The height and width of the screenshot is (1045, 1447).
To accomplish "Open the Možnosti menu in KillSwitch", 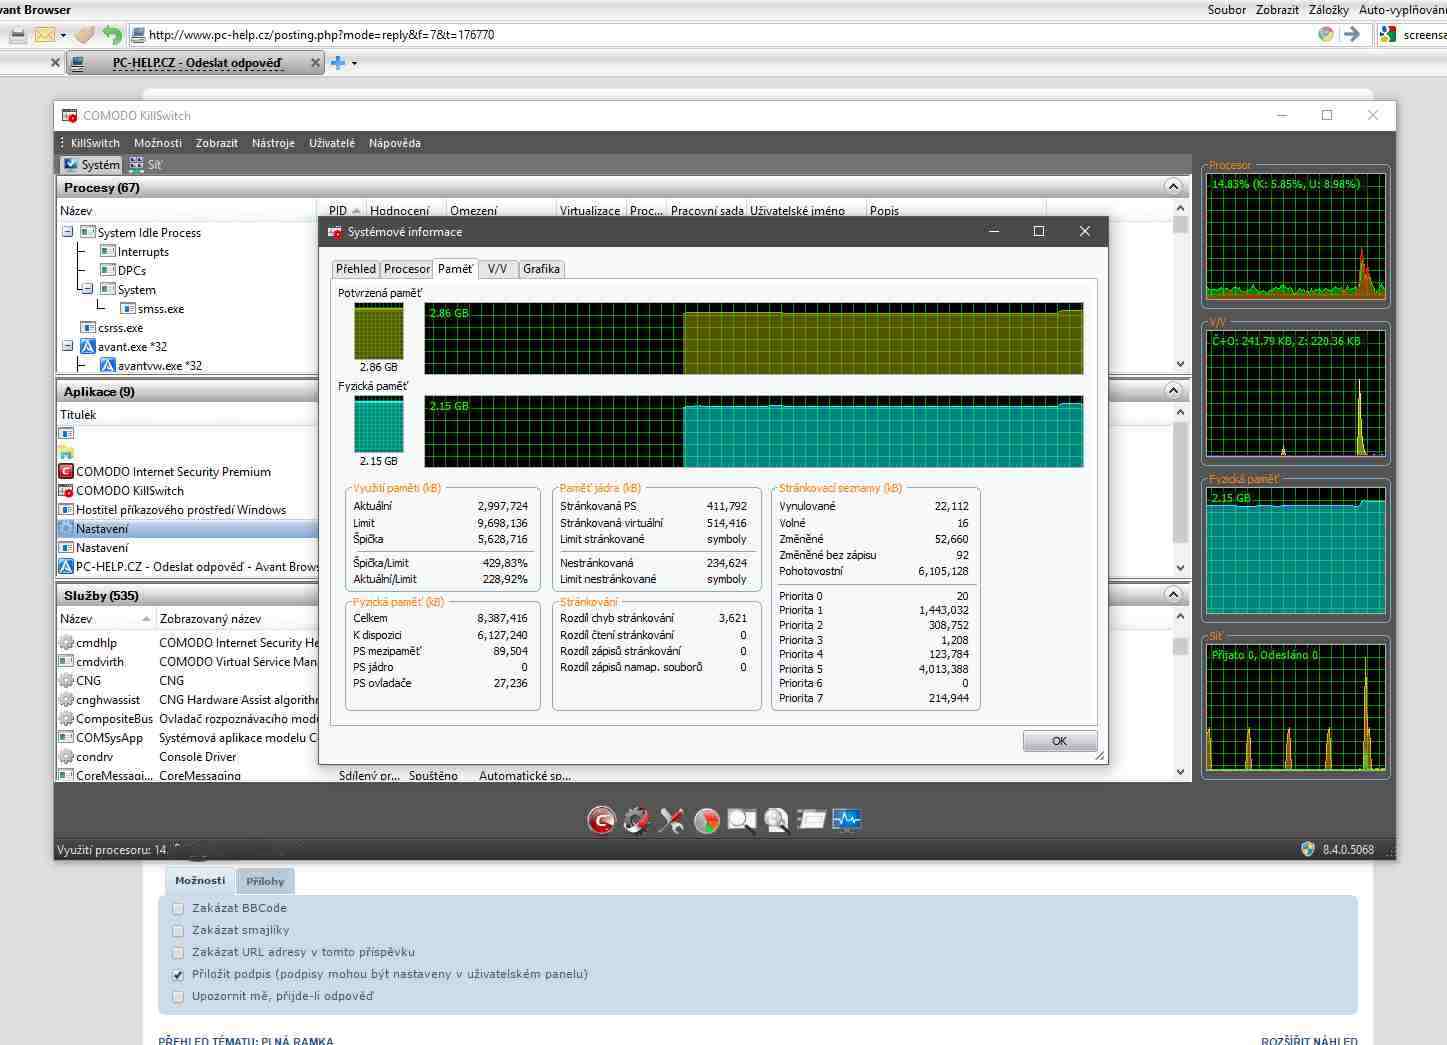I will coord(158,143).
